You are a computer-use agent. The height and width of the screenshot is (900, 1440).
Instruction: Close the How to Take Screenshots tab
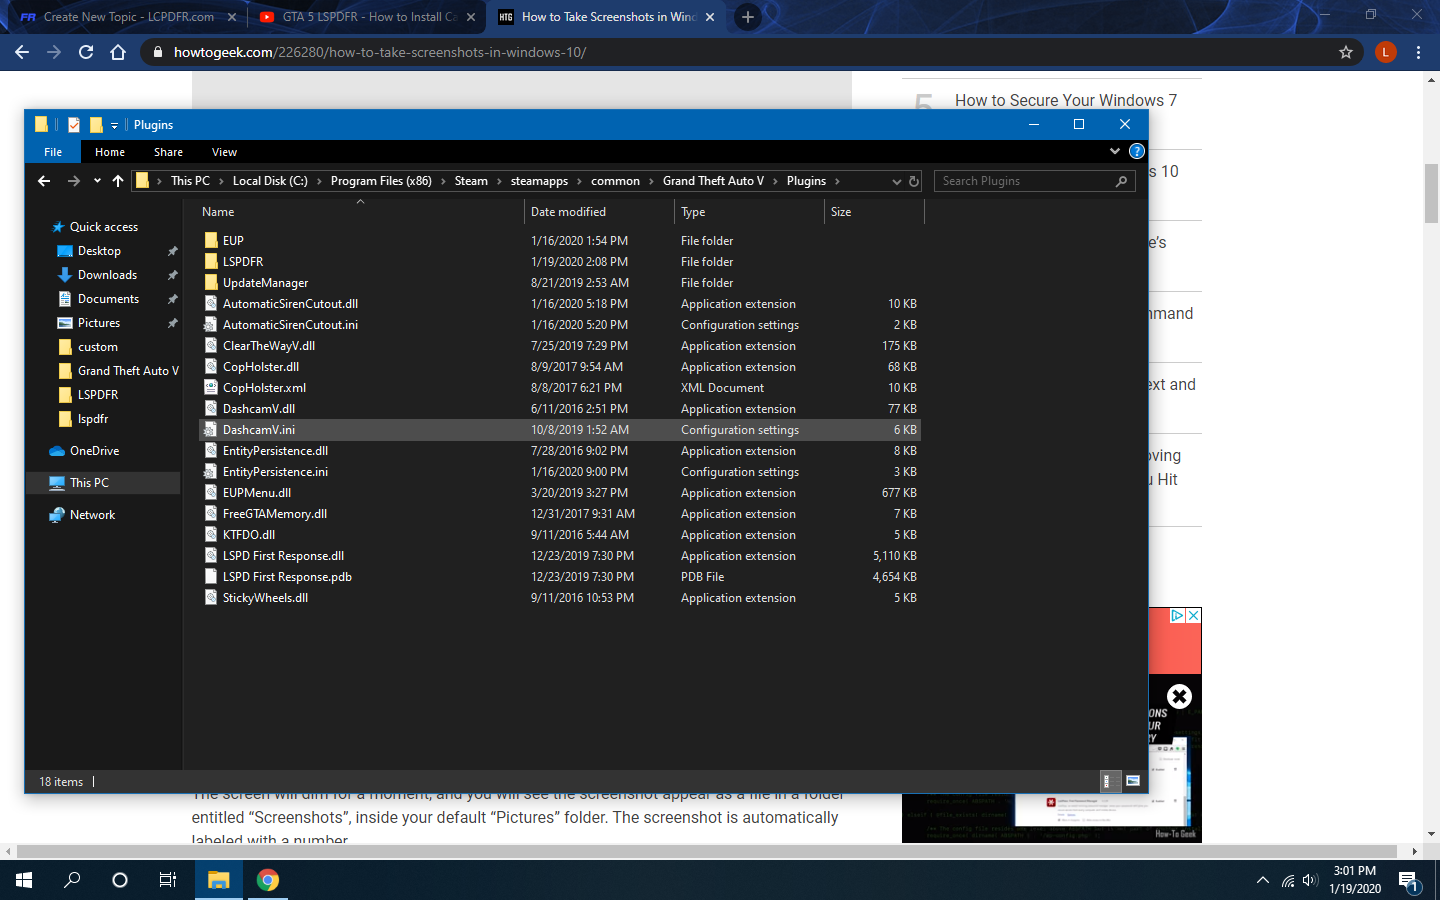coord(710,17)
